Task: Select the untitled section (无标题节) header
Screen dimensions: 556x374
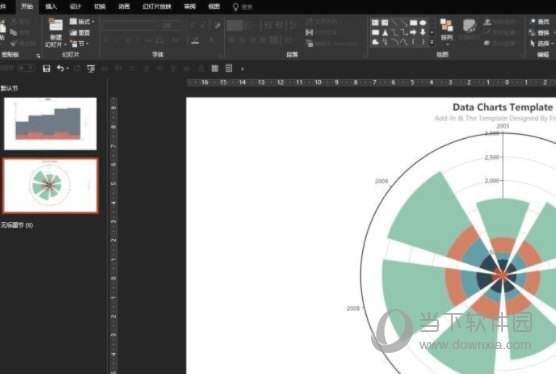Action: coord(17,225)
